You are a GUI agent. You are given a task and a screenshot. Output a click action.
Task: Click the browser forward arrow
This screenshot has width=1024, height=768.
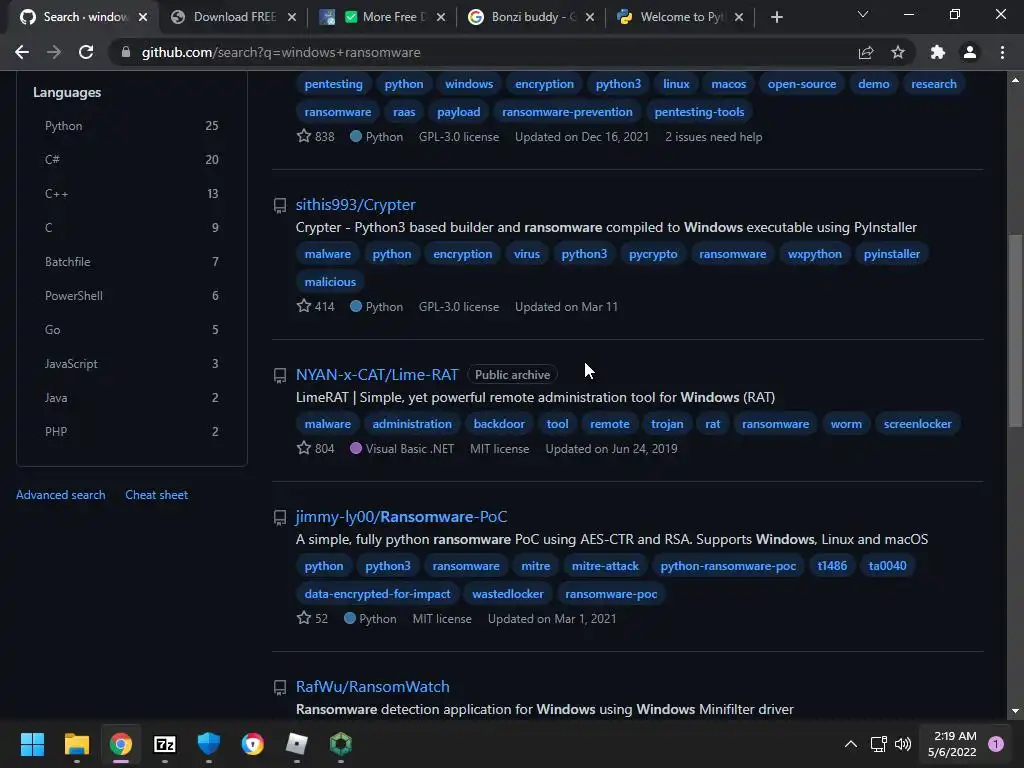[x=54, y=52]
